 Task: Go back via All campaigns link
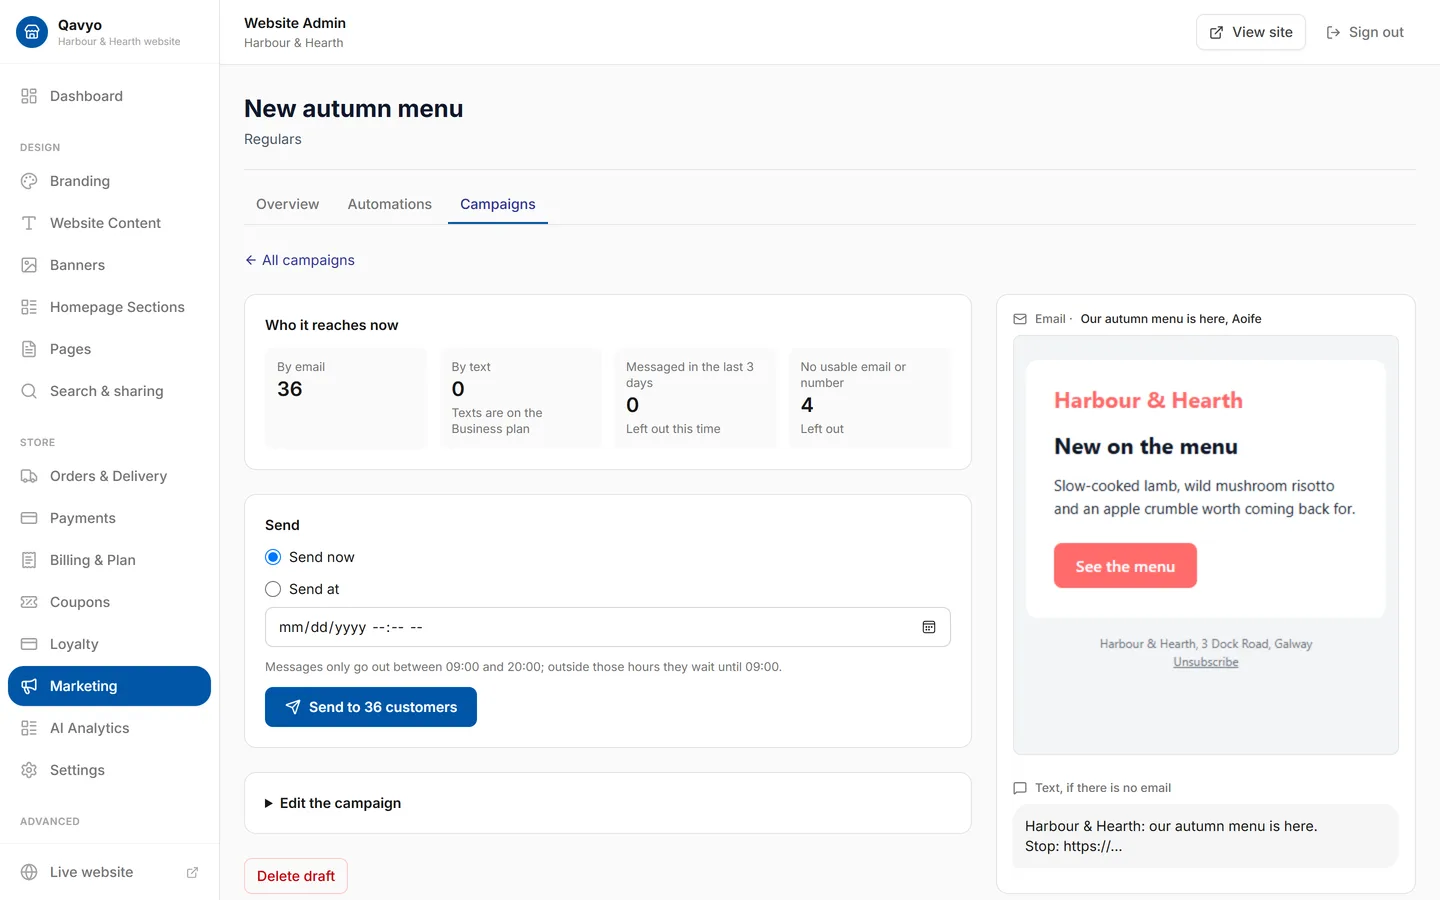pyautogui.click(x=300, y=260)
